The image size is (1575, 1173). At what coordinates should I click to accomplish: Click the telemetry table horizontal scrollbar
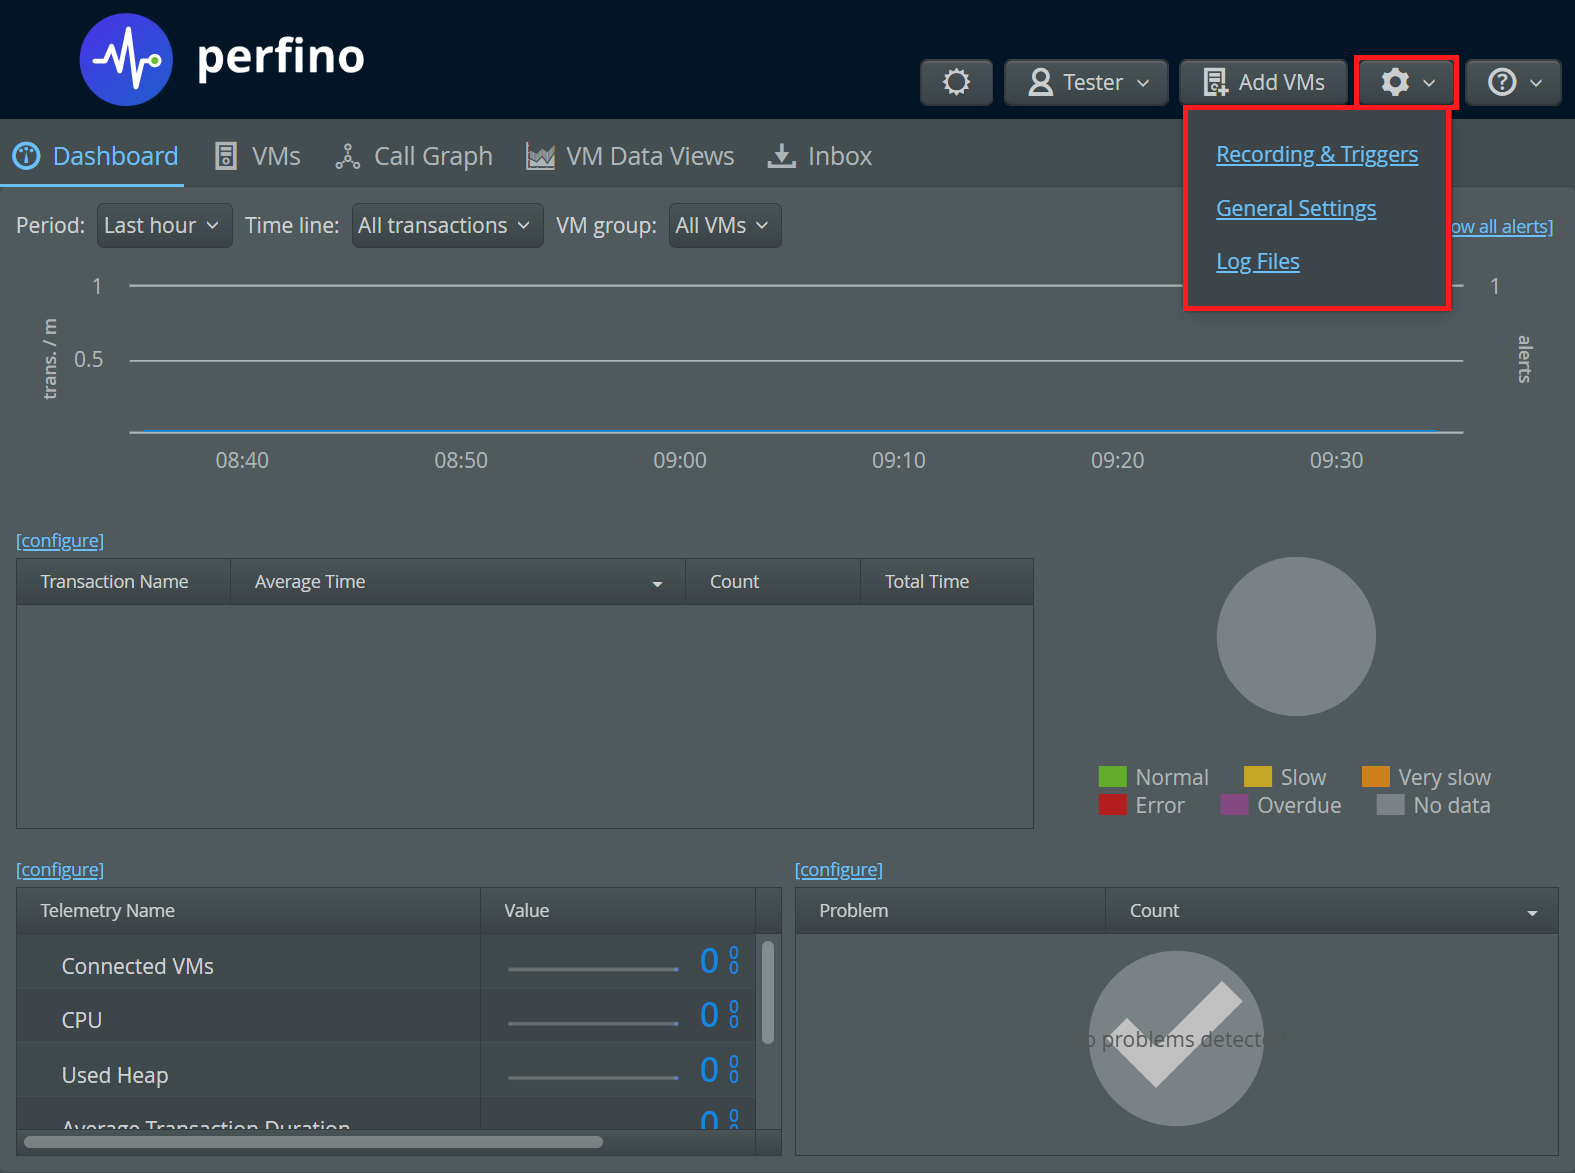click(313, 1142)
